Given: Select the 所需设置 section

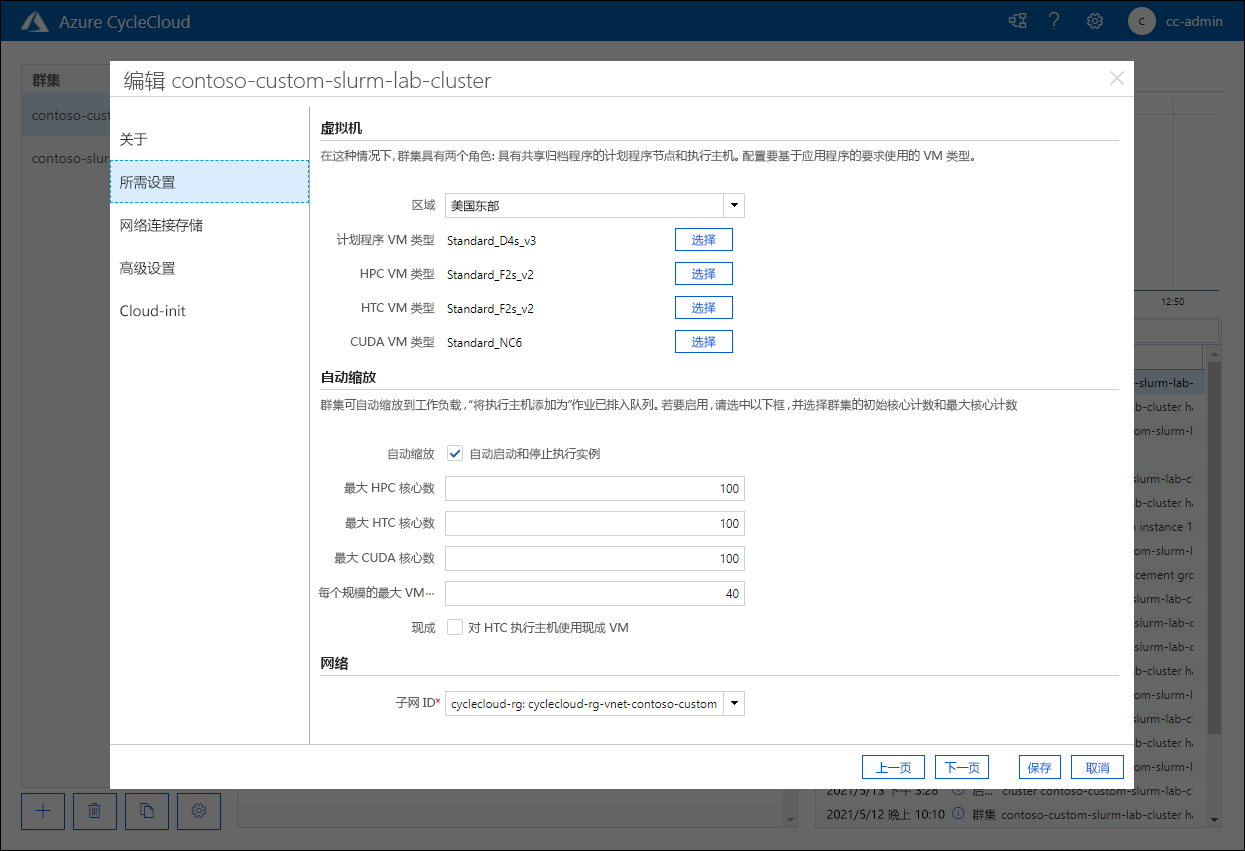Looking at the screenshot, I should point(209,182).
